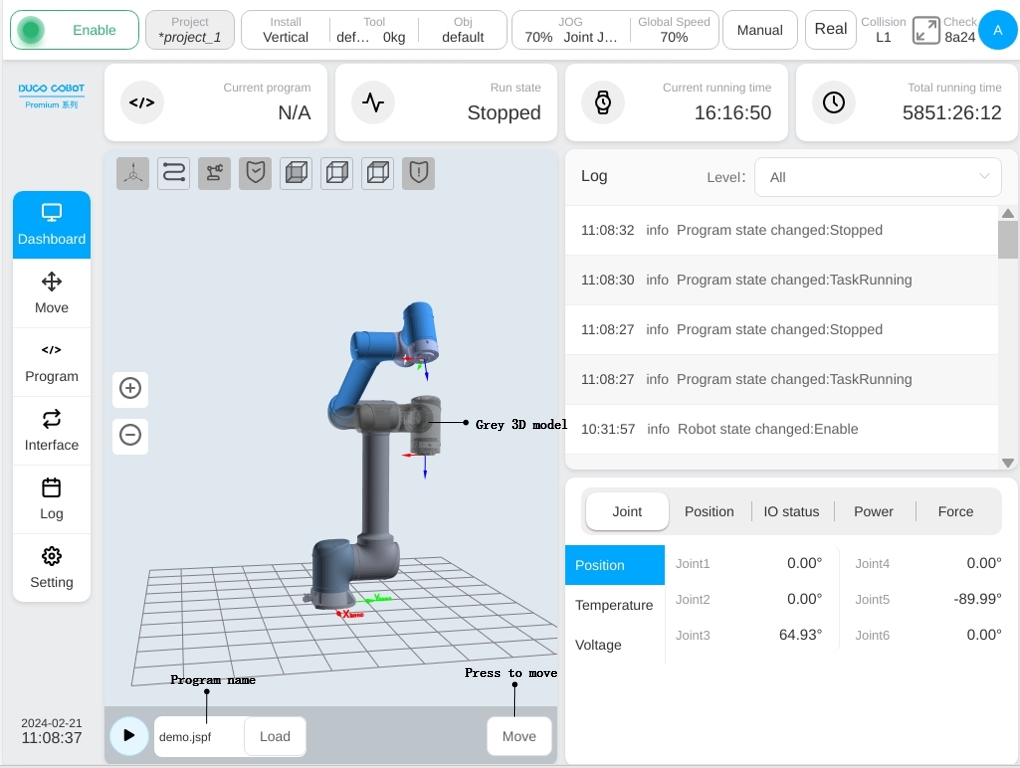Open the Tool 0kg setting
Screen dimensions: 1020x768
[374, 30]
